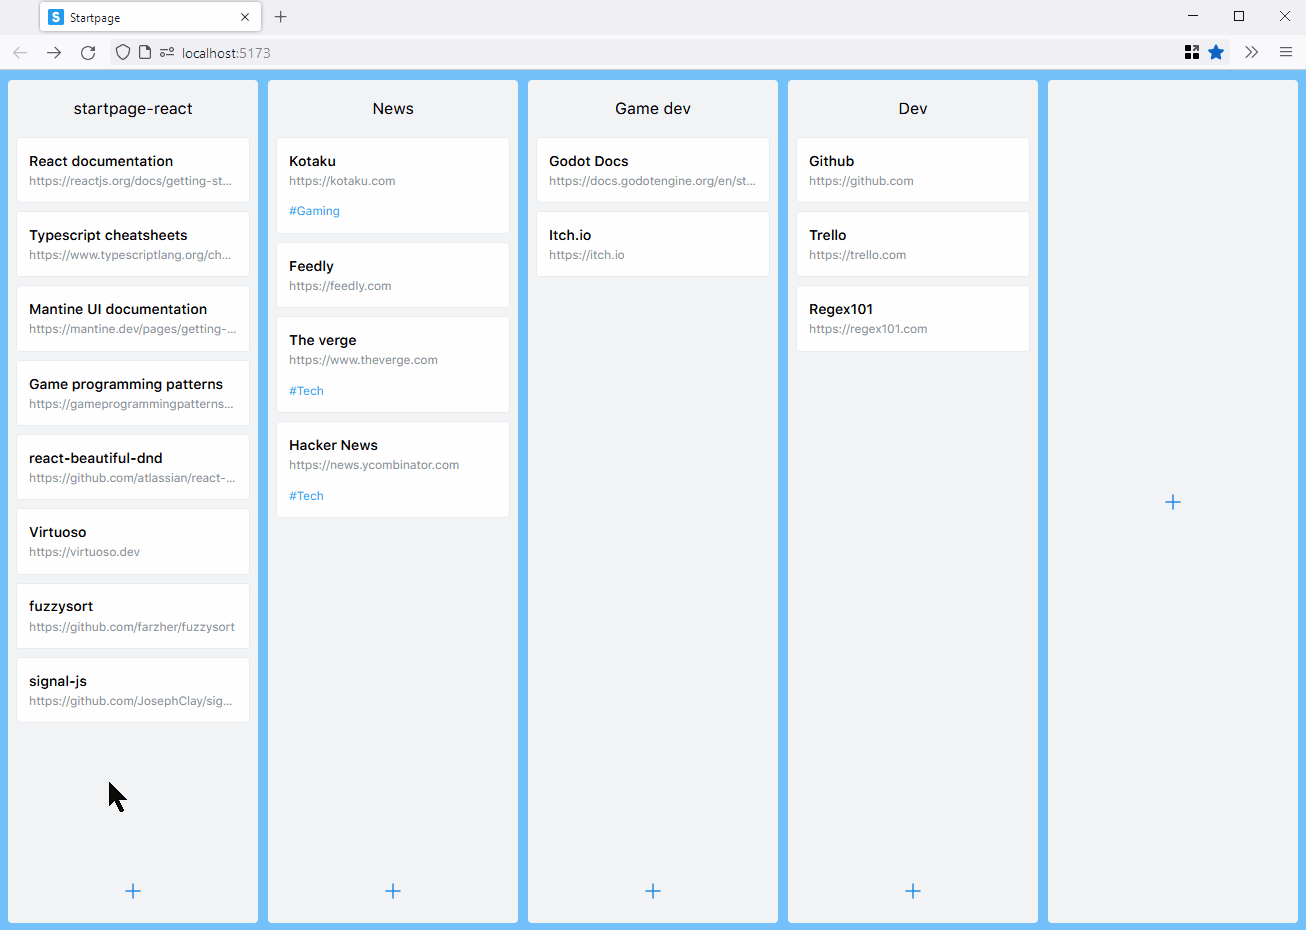Viewport: 1306px width, 930px height.
Task: Click the https://itch.io URL text
Action: click(x=586, y=255)
